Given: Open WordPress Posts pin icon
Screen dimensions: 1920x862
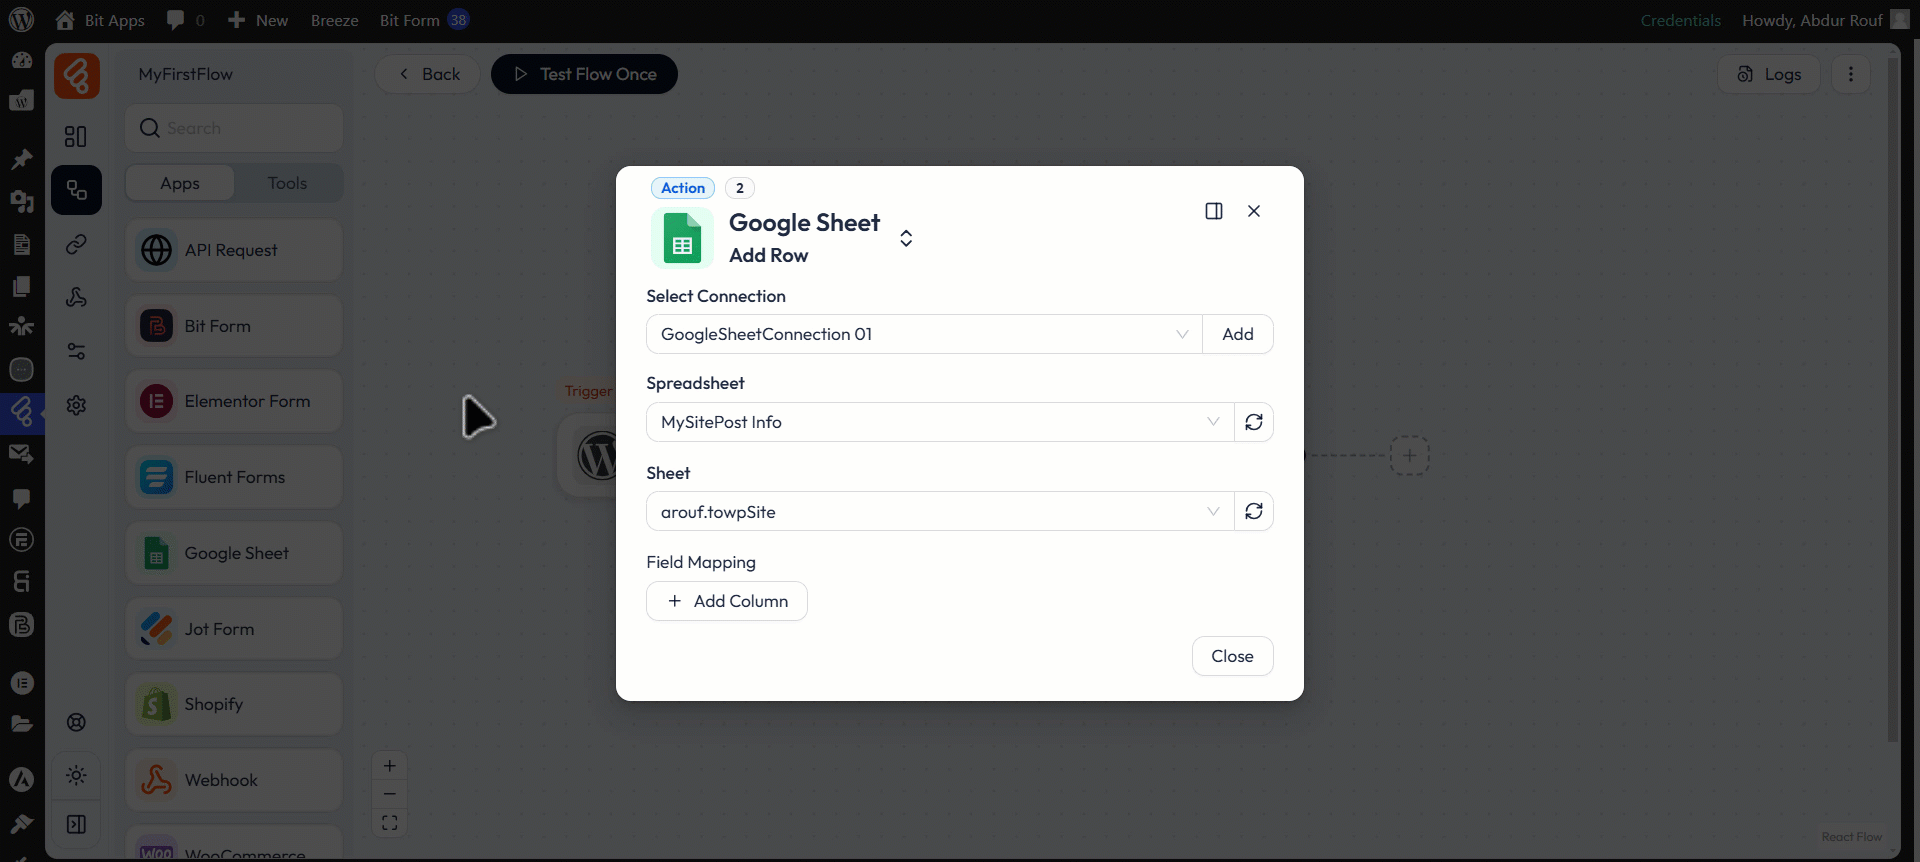Looking at the screenshot, I should click(21, 159).
